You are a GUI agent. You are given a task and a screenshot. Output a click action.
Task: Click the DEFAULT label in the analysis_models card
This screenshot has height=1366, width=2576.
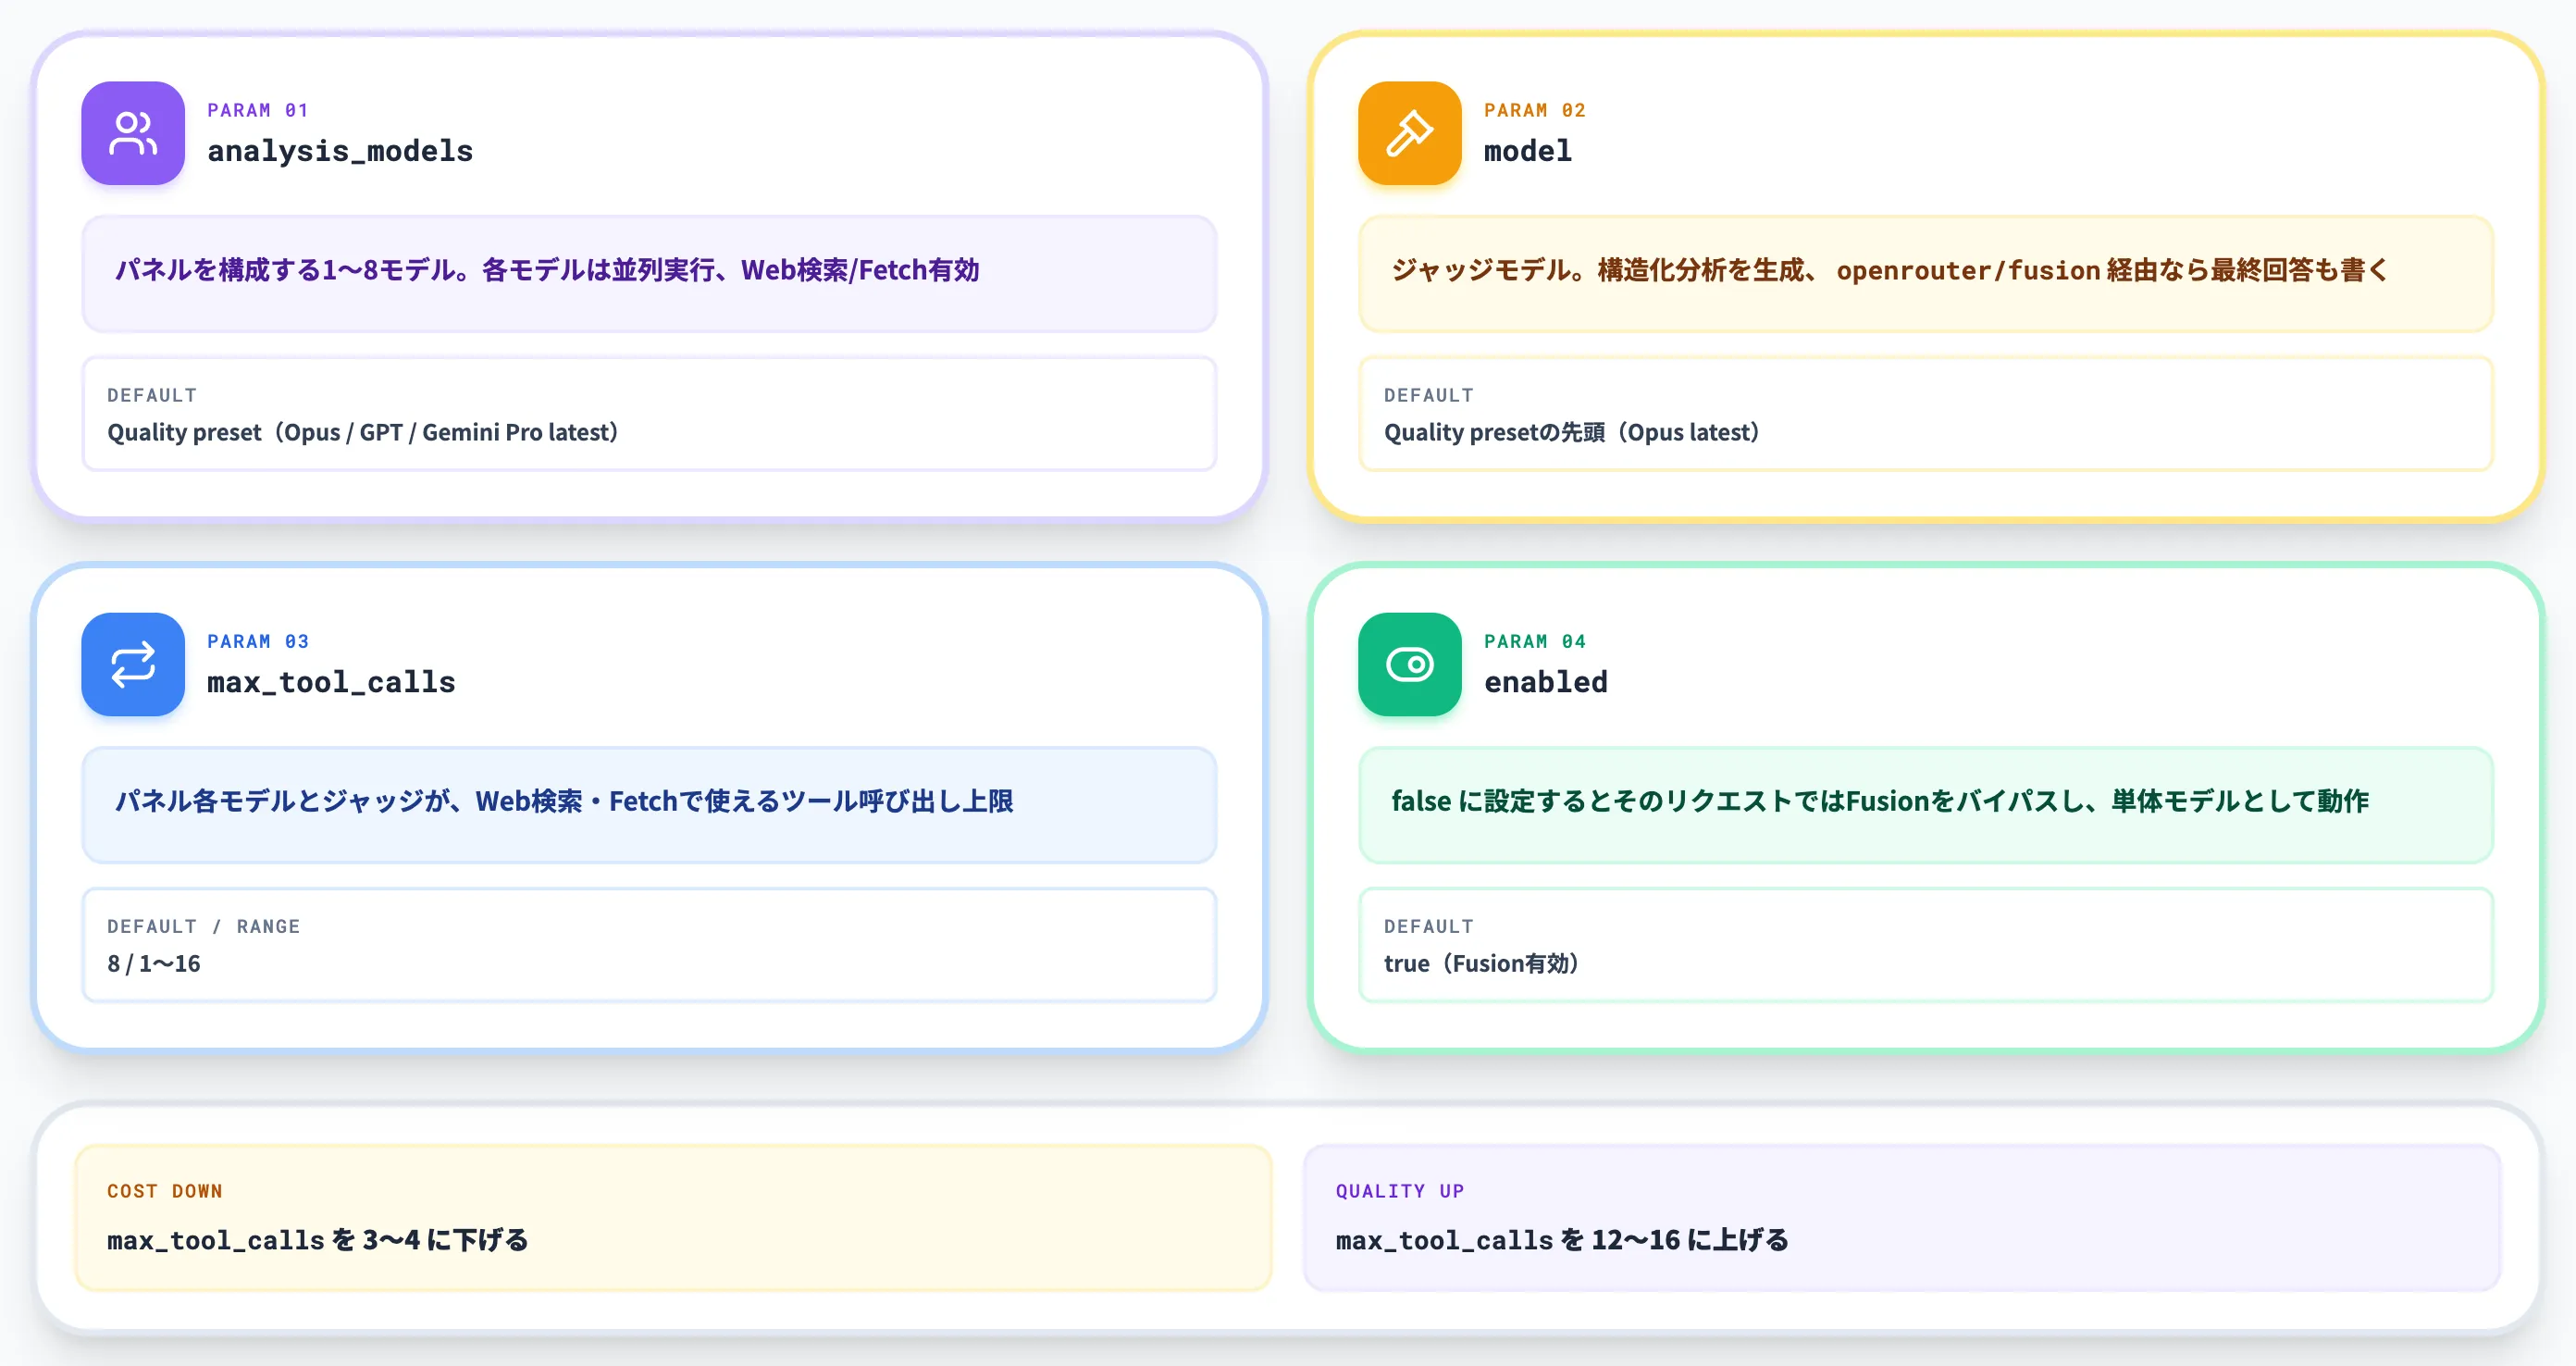(152, 395)
